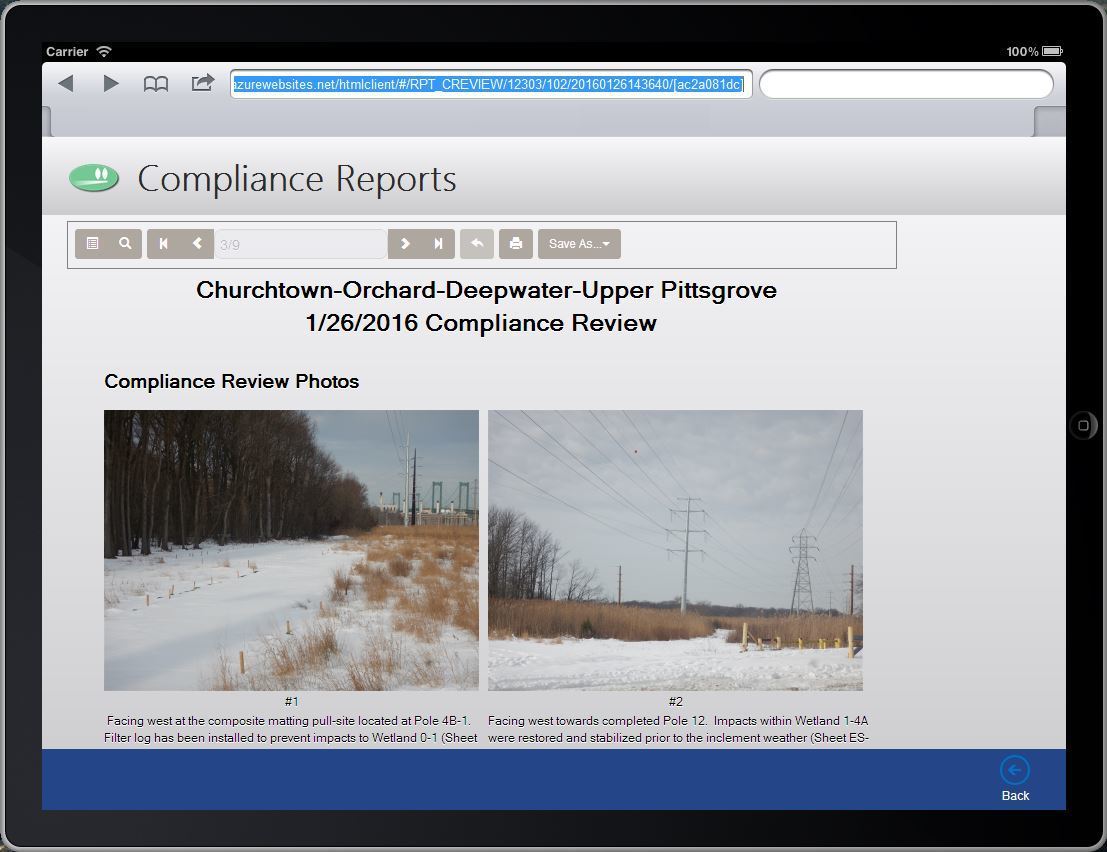The width and height of the screenshot is (1107, 852).
Task: Open photo #2 of completed Pole 12
Action: coord(675,550)
